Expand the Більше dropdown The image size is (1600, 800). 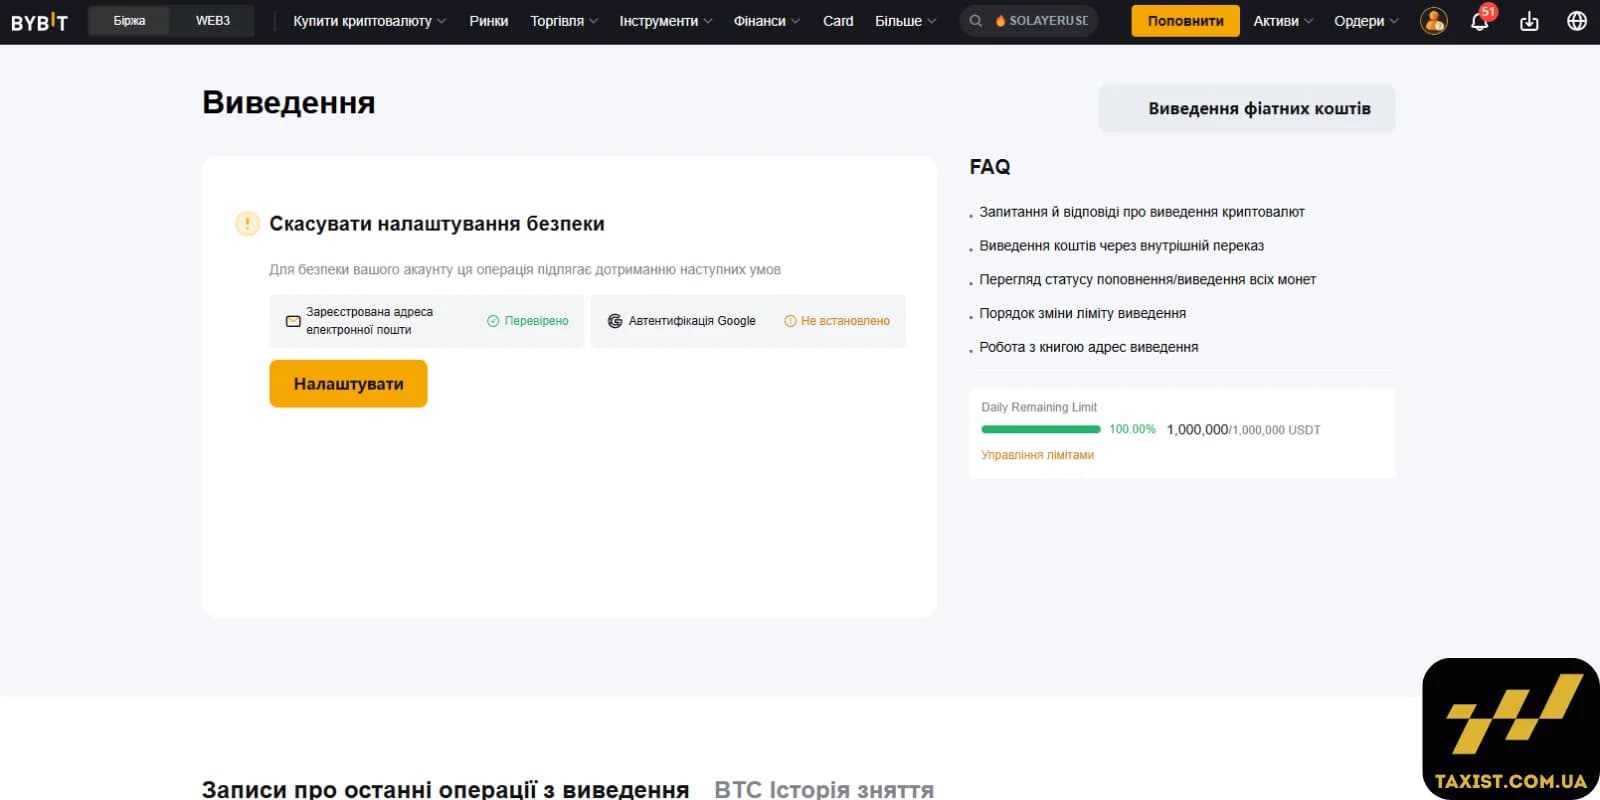pos(906,21)
